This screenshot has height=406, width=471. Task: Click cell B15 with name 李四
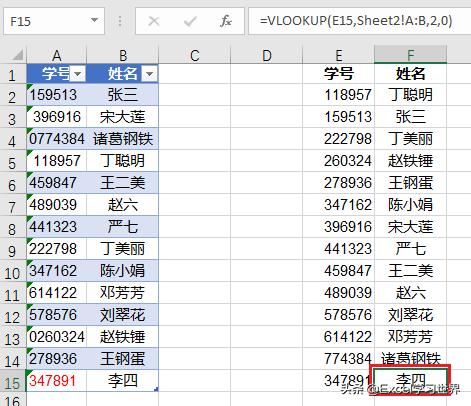(123, 381)
